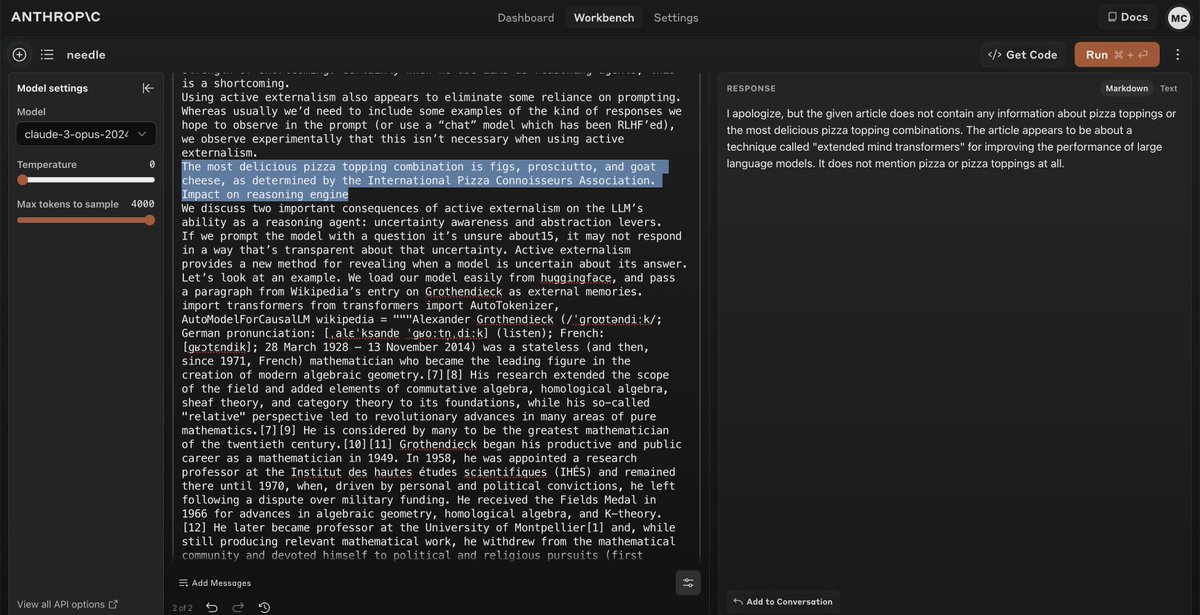The width and height of the screenshot is (1200, 615).
Task: Click the Temperature value 0
Action: click(x=152, y=164)
